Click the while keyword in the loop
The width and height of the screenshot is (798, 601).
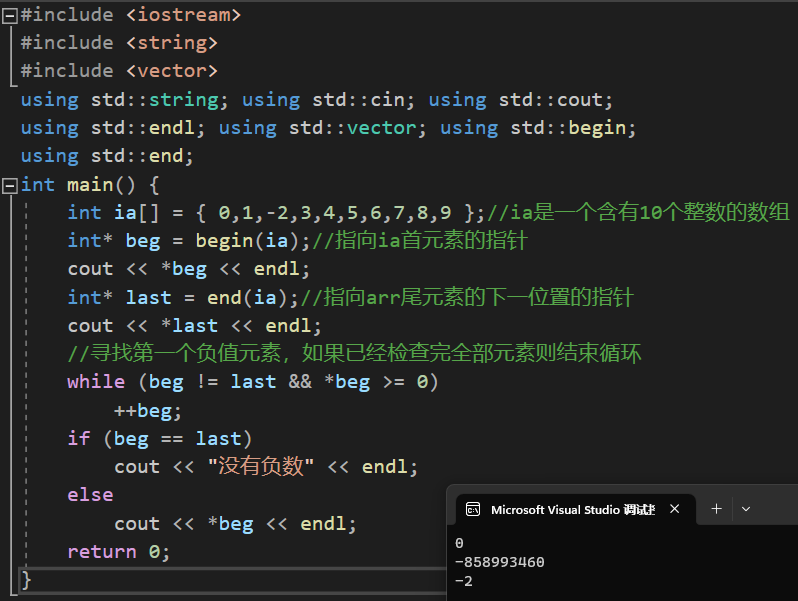96,382
